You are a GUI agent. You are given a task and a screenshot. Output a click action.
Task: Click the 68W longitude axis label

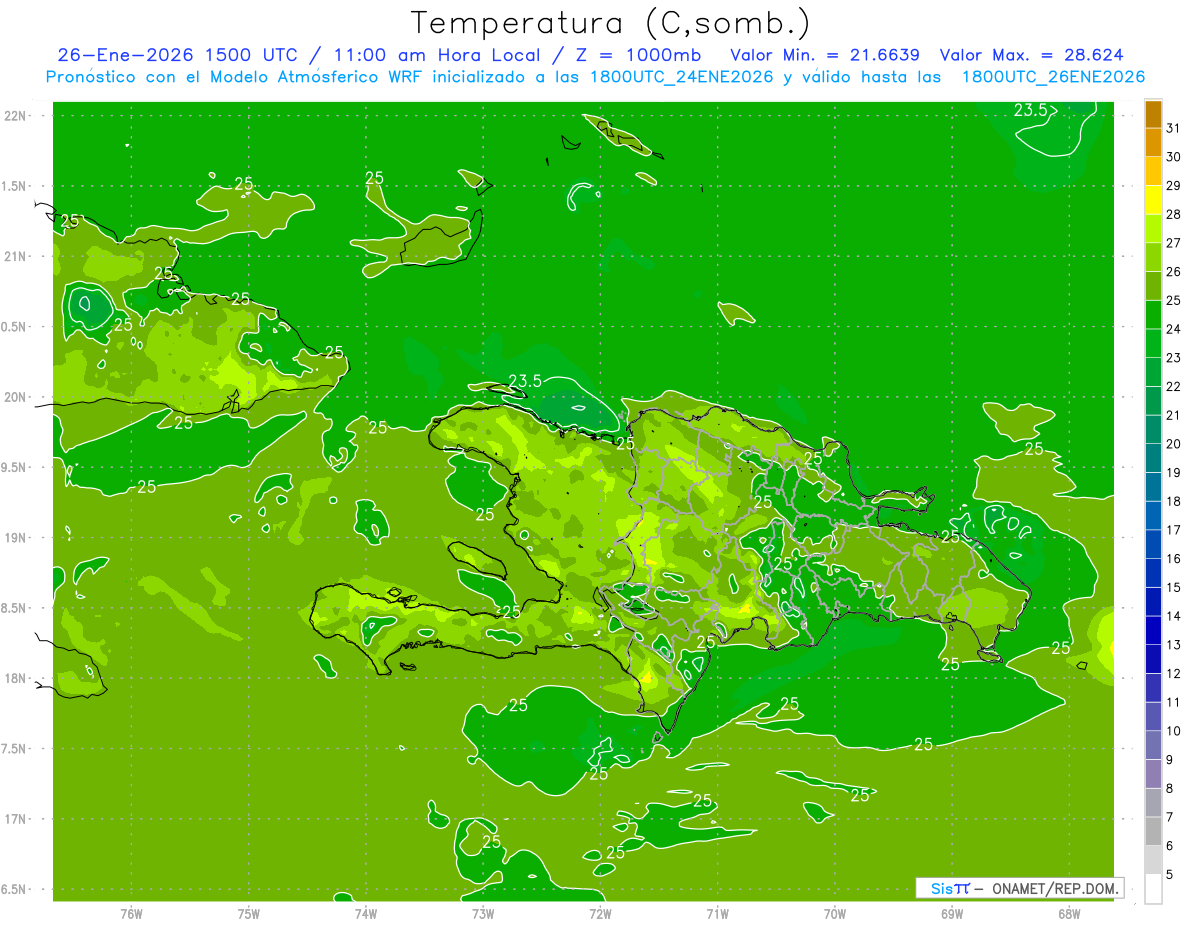1068,913
